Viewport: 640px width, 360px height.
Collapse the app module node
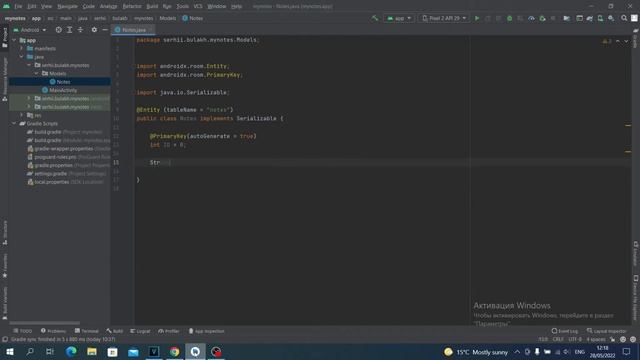pyautogui.click(x=14, y=40)
